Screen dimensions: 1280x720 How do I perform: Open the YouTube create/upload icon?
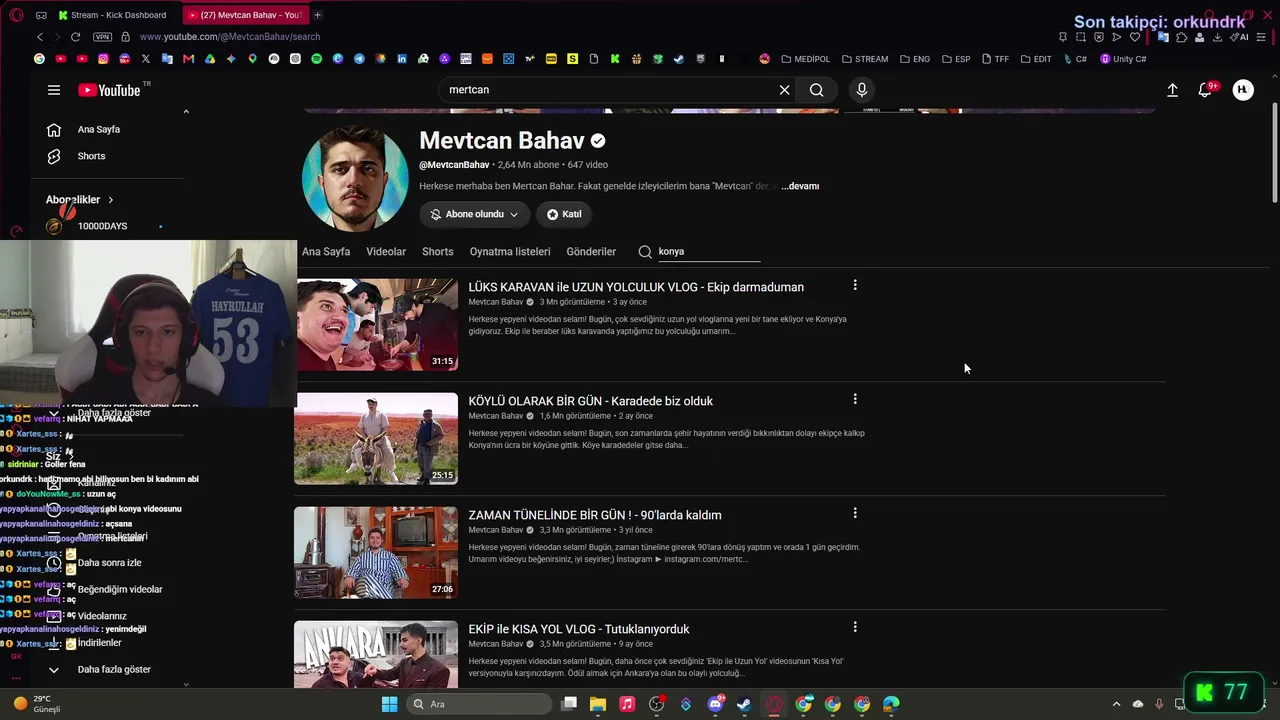(x=1172, y=90)
